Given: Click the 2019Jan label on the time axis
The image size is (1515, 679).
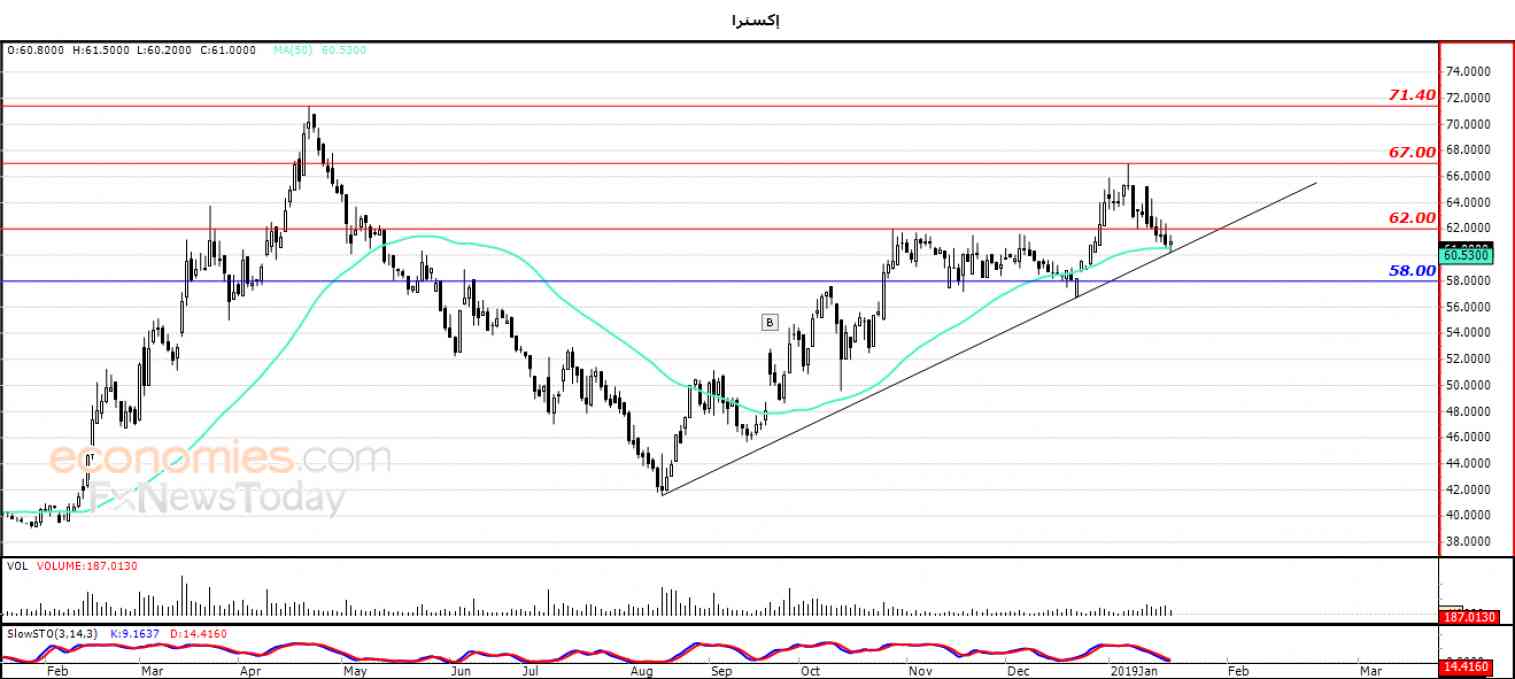Looking at the screenshot, I should pos(1133,671).
